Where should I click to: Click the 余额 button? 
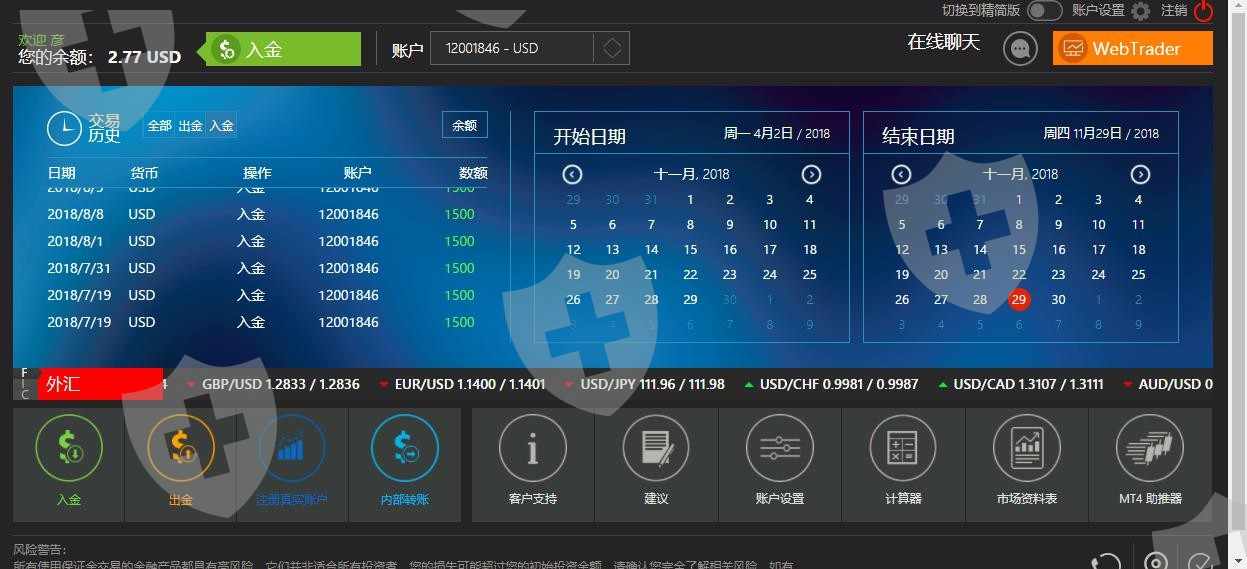point(465,125)
